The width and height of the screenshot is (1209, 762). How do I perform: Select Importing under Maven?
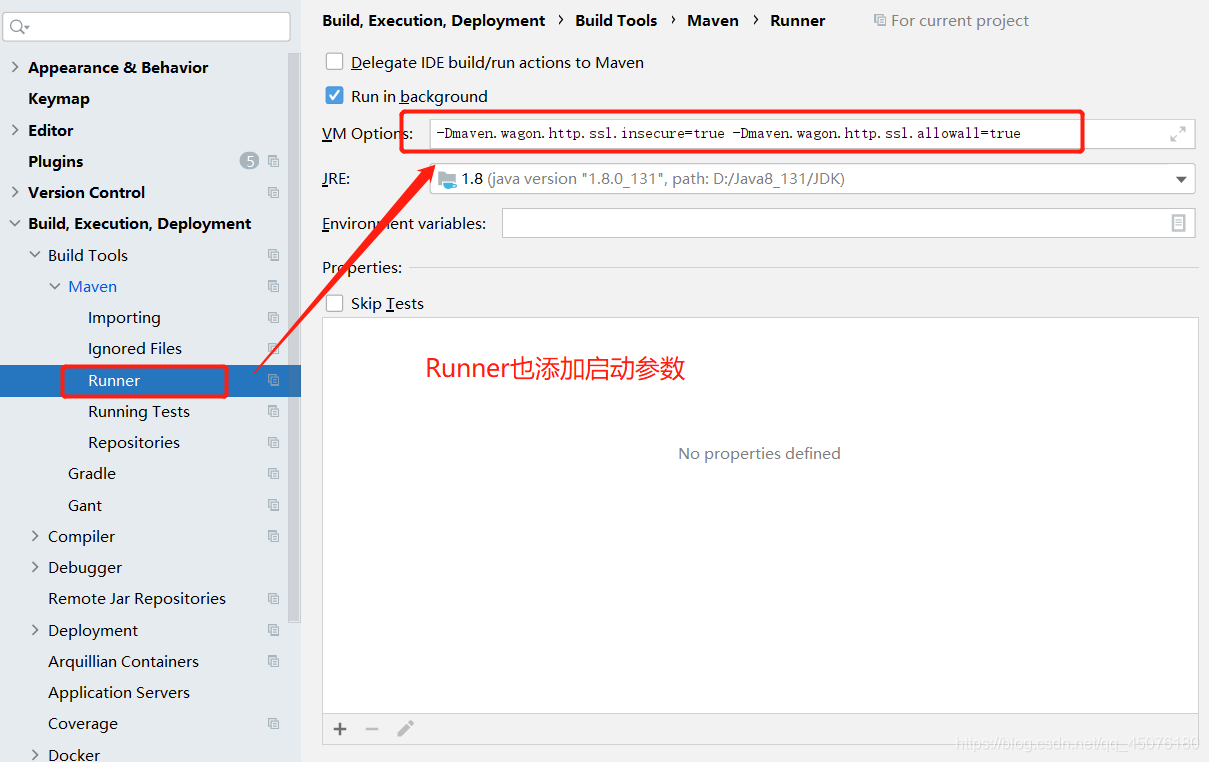pyautogui.click(x=124, y=317)
